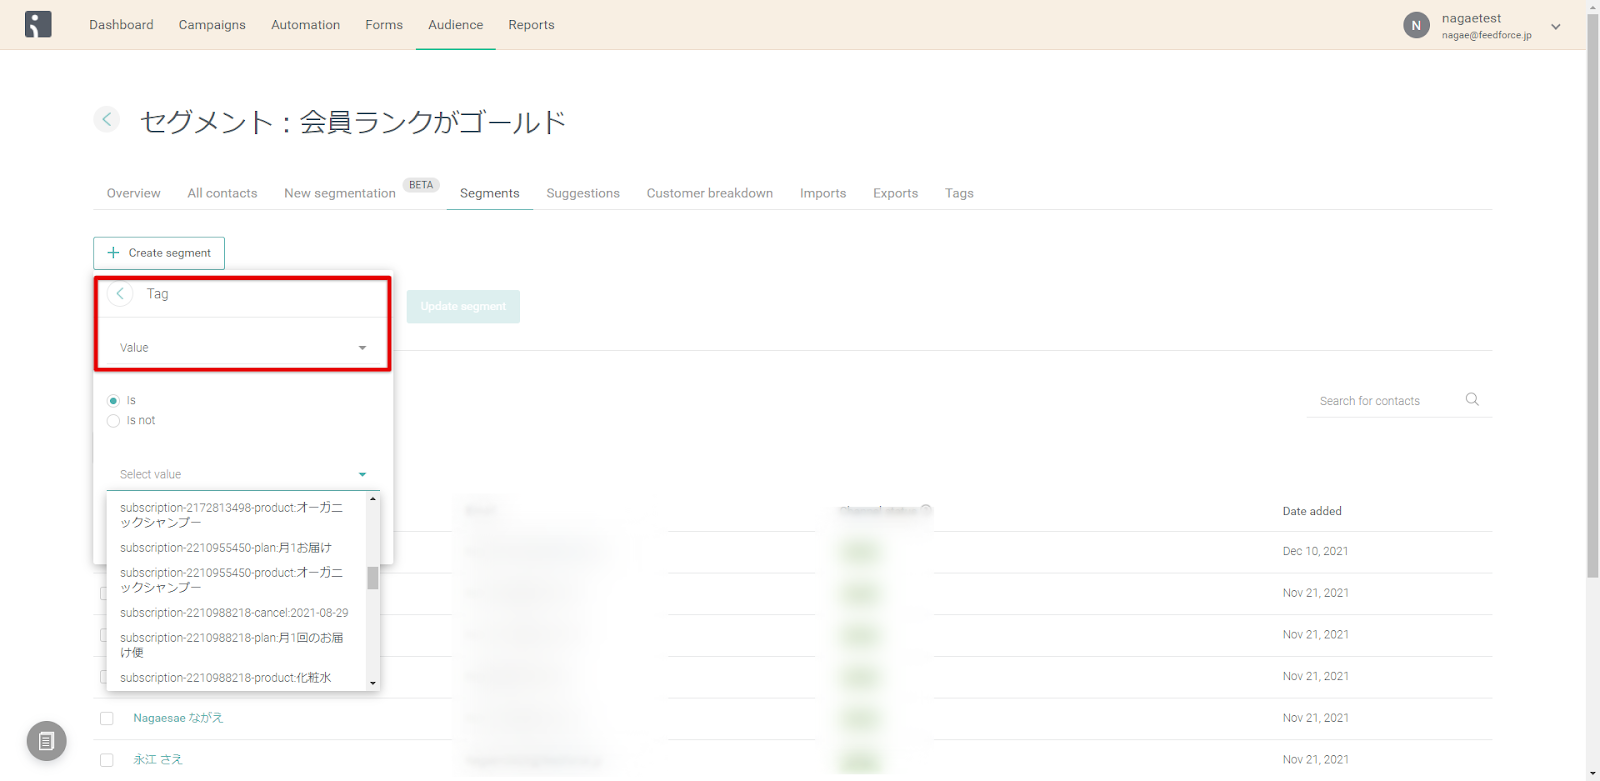Click the nagaetest account name
The width and height of the screenshot is (1600, 781).
tap(1471, 18)
